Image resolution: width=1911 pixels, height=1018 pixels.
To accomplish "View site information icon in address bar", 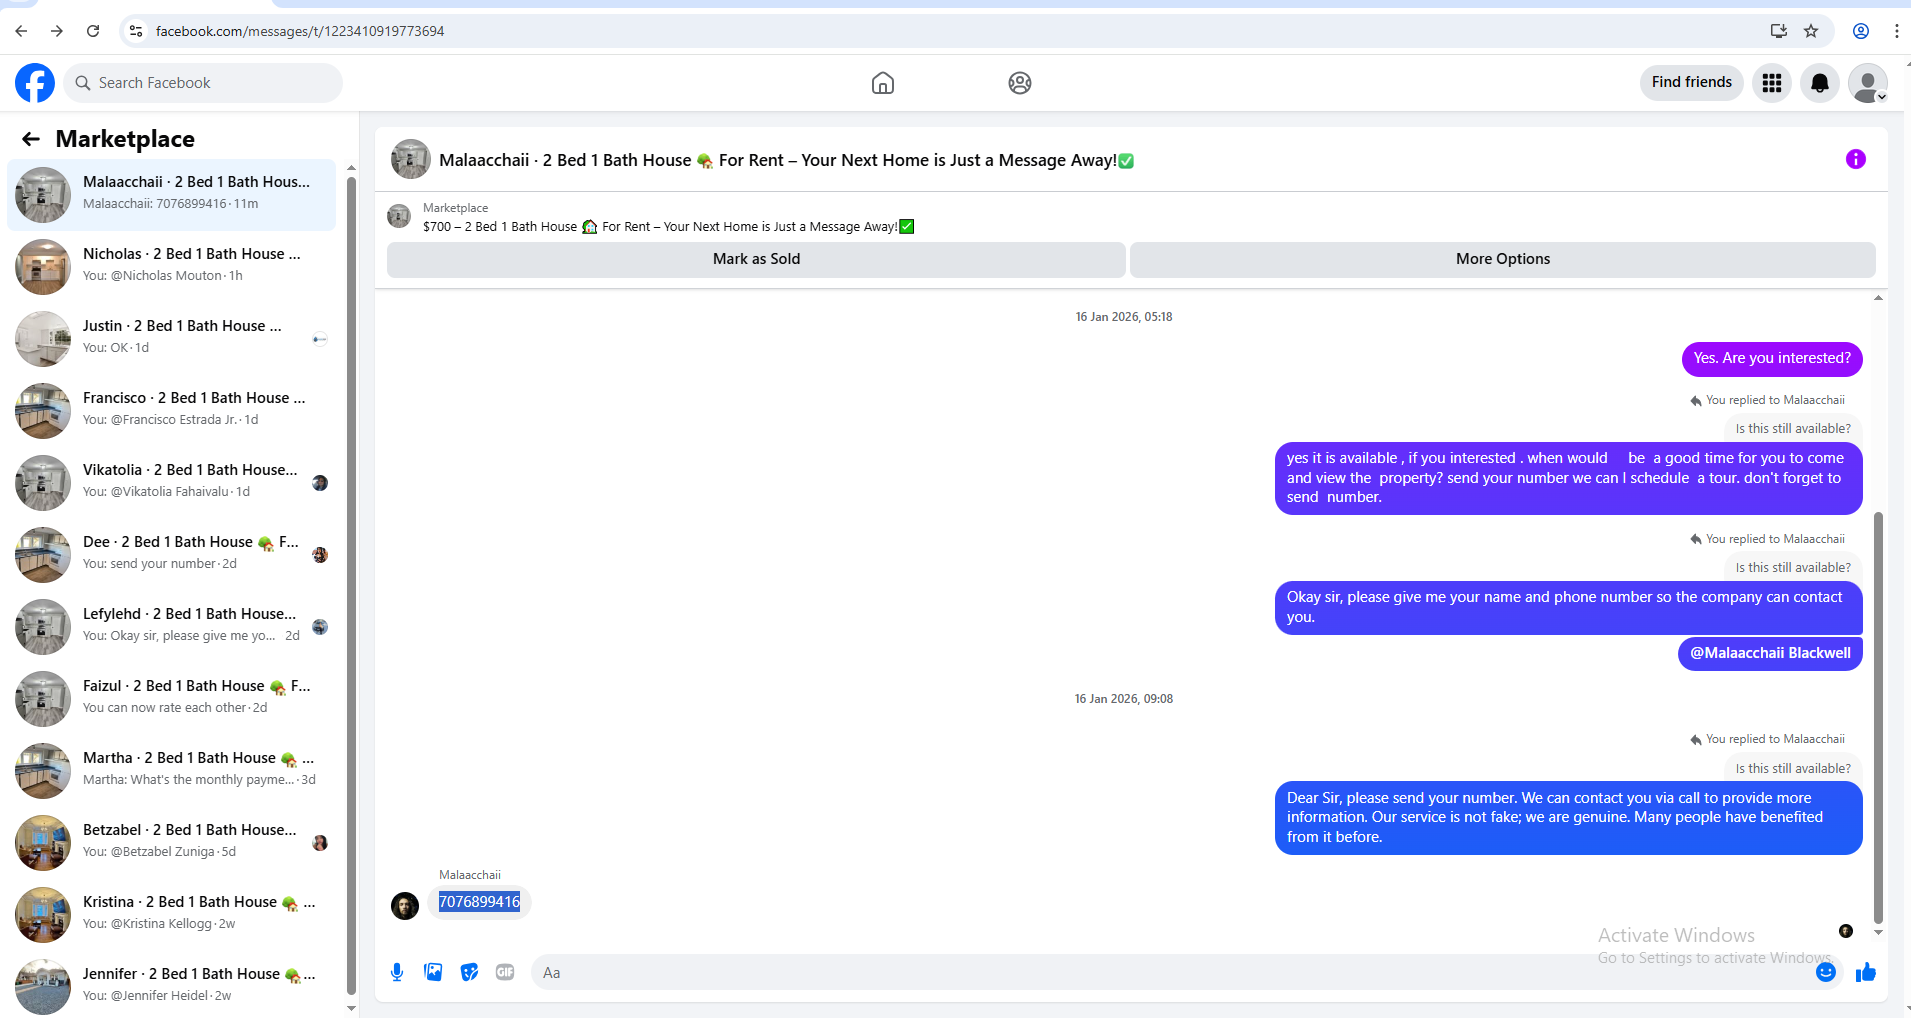I will coord(136,31).
